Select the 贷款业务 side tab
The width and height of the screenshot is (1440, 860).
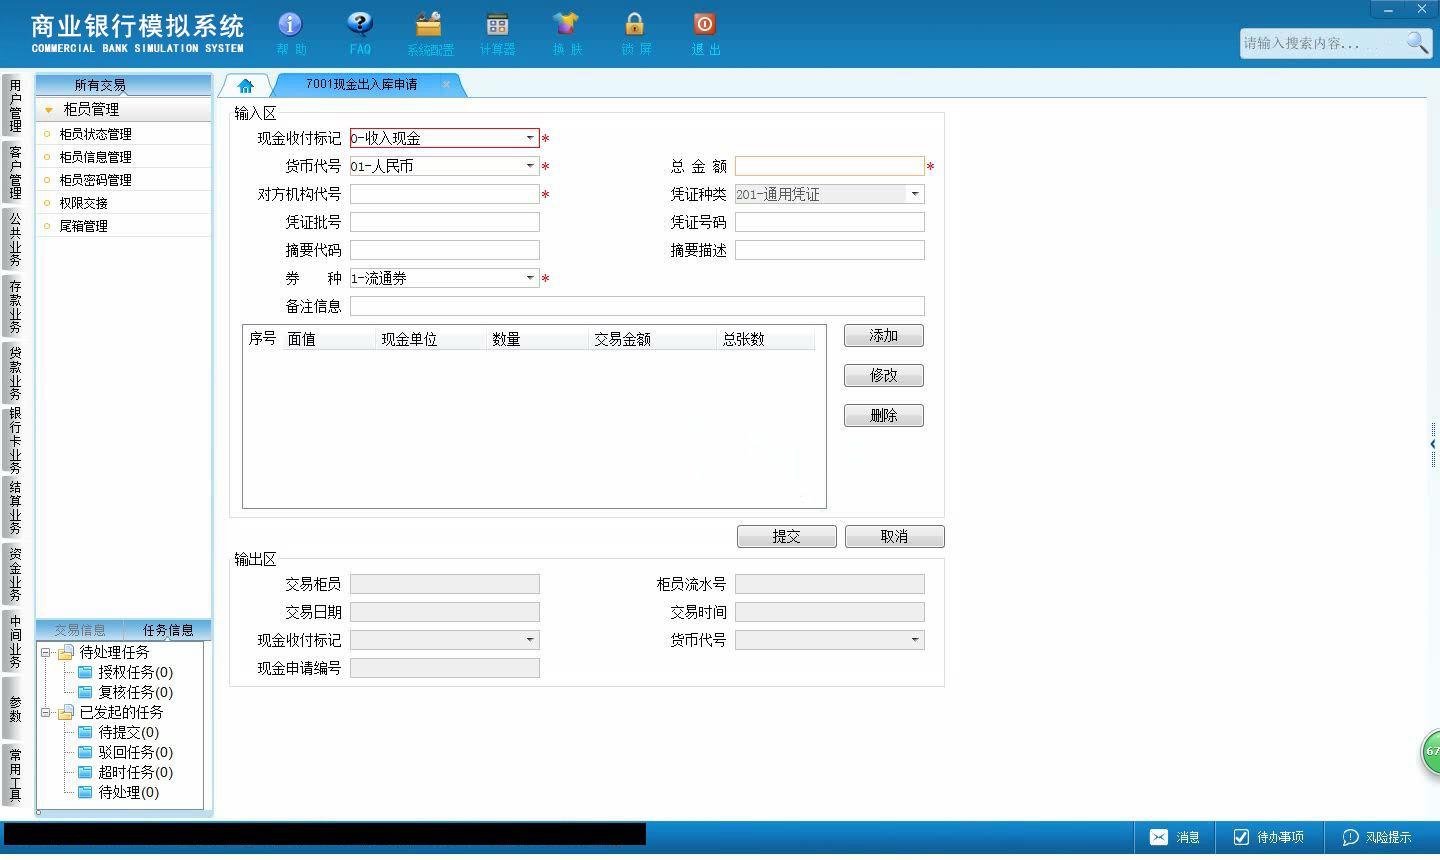pyautogui.click(x=14, y=373)
